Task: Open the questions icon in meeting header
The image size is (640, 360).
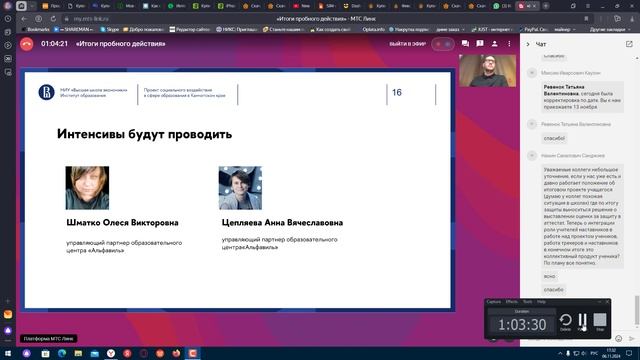Action: point(480,44)
